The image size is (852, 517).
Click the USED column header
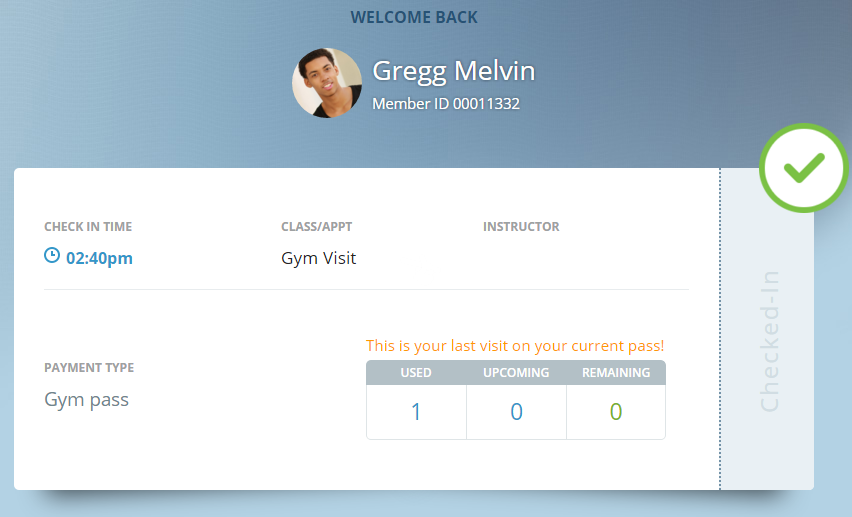416,372
